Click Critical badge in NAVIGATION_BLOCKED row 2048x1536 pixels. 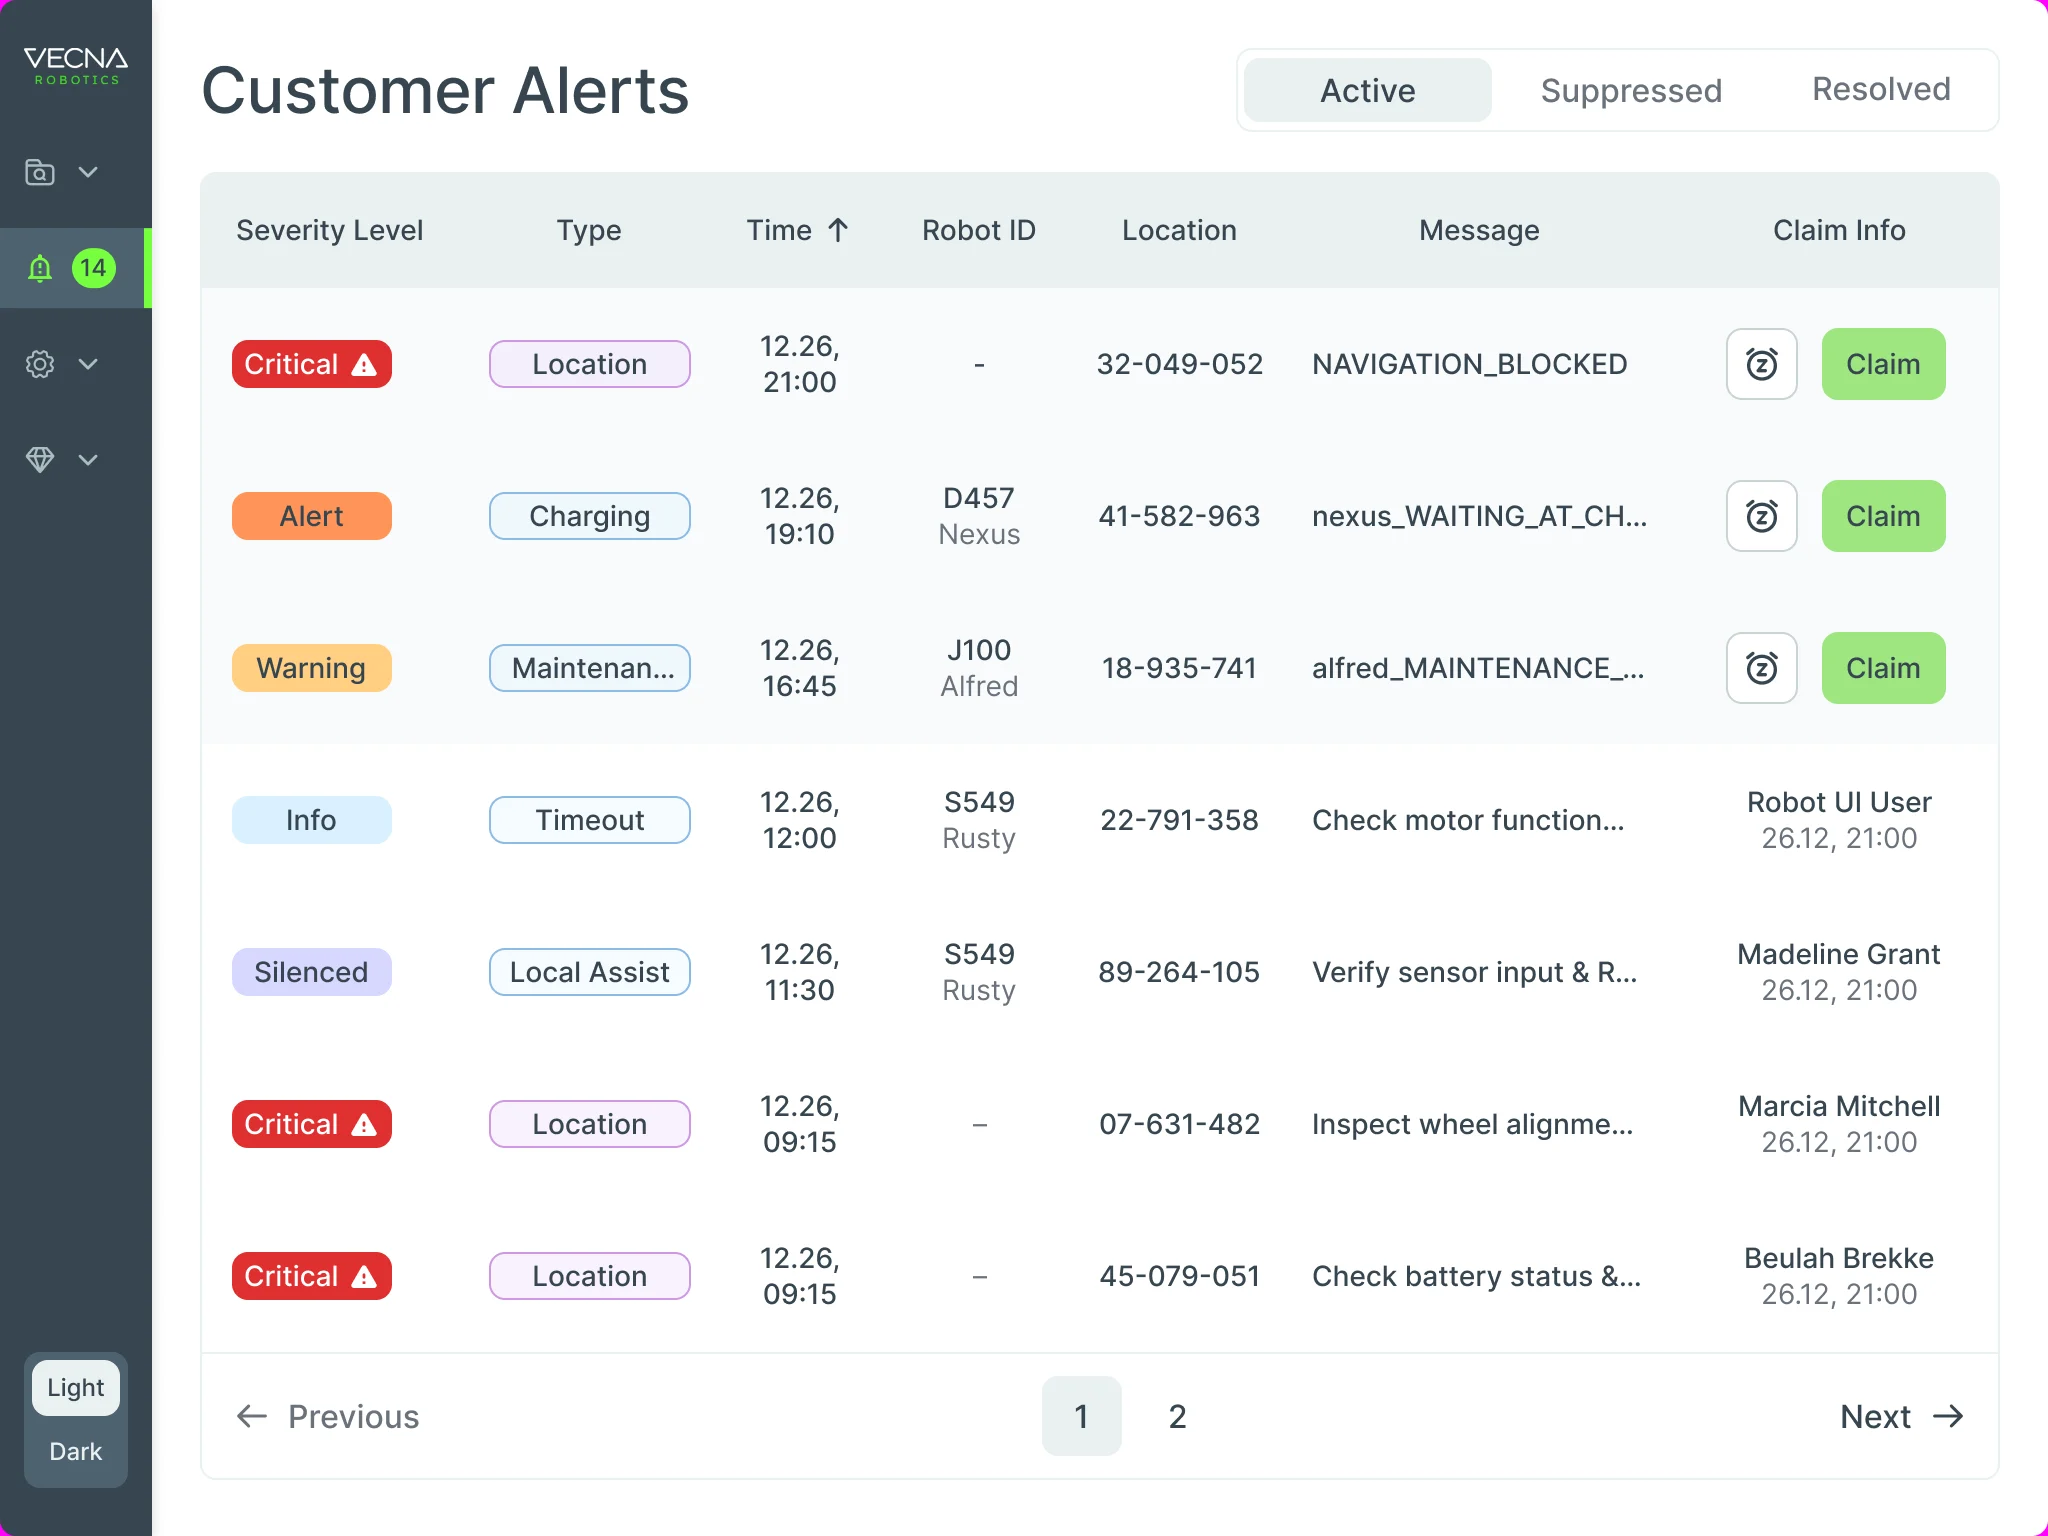click(x=311, y=364)
